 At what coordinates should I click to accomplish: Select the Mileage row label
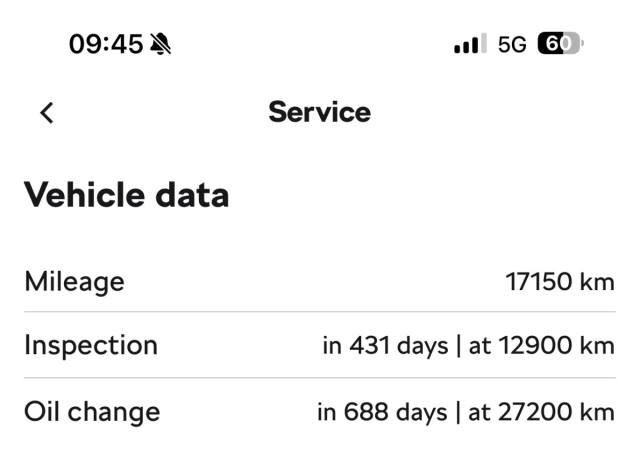pos(74,281)
